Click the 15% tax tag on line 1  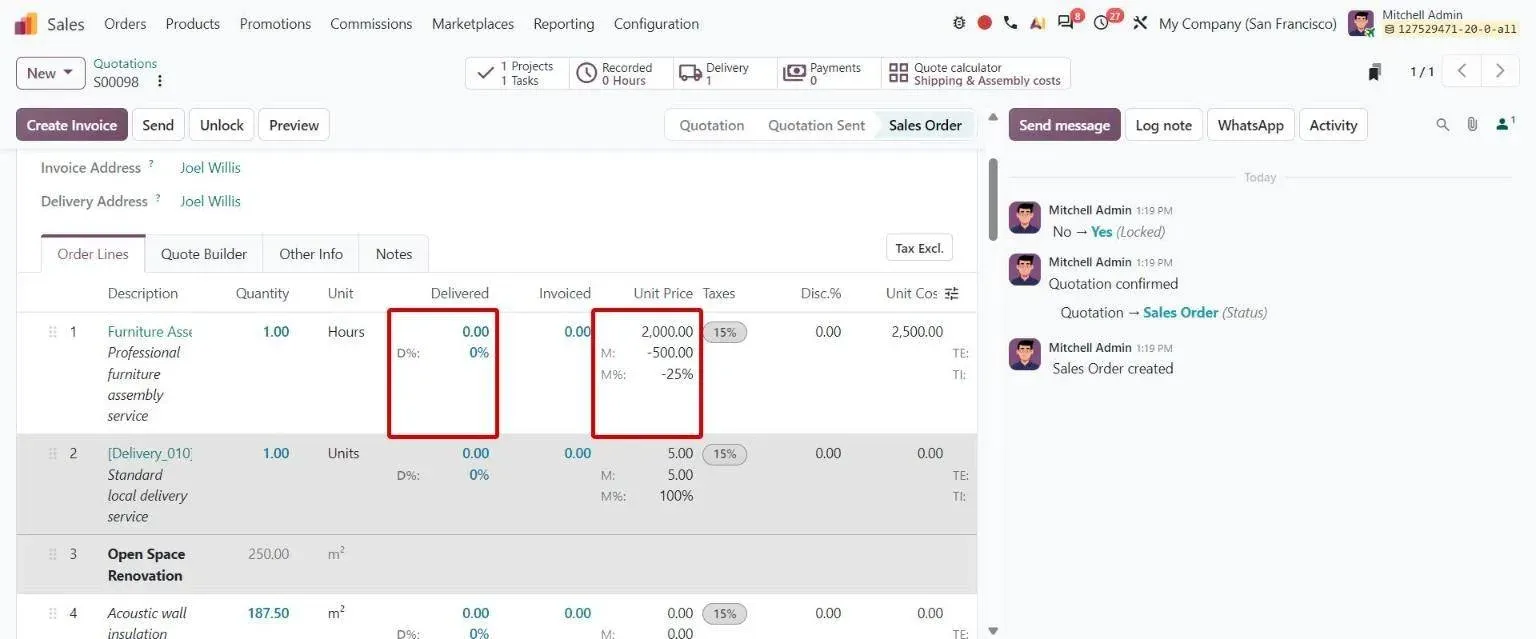[725, 333]
